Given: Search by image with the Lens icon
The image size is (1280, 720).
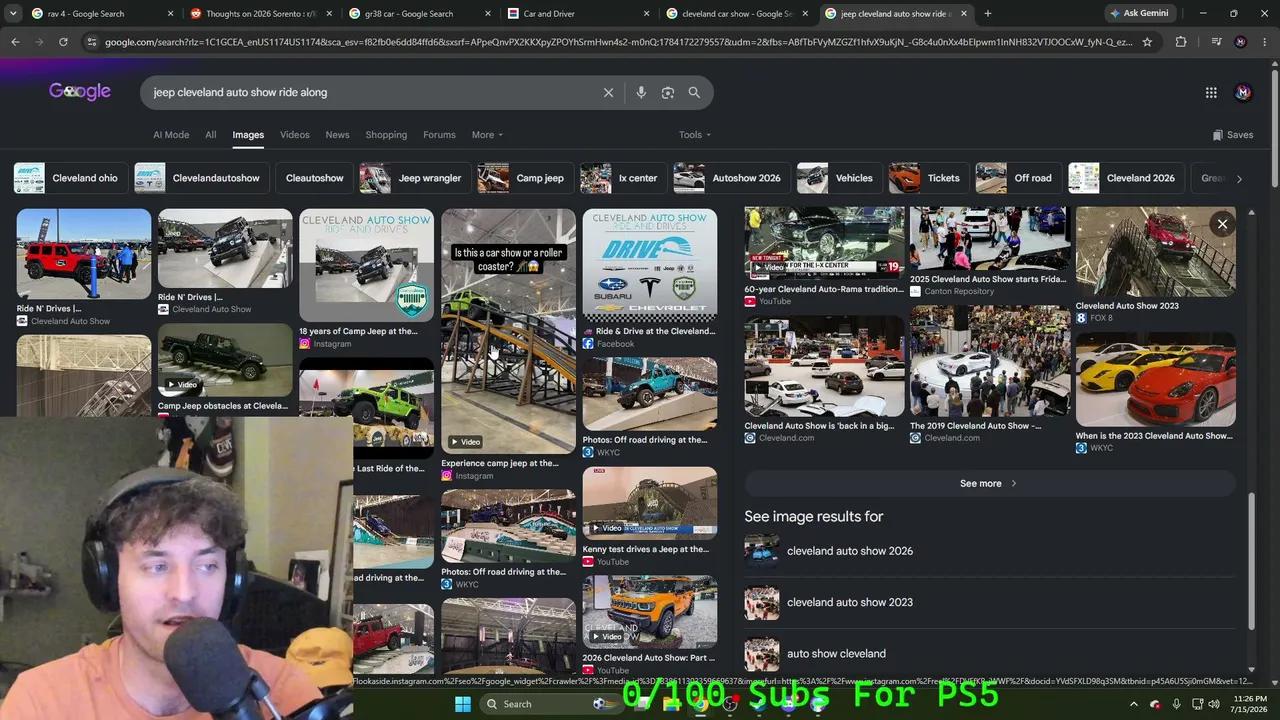Looking at the screenshot, I should tap(668, 92).
